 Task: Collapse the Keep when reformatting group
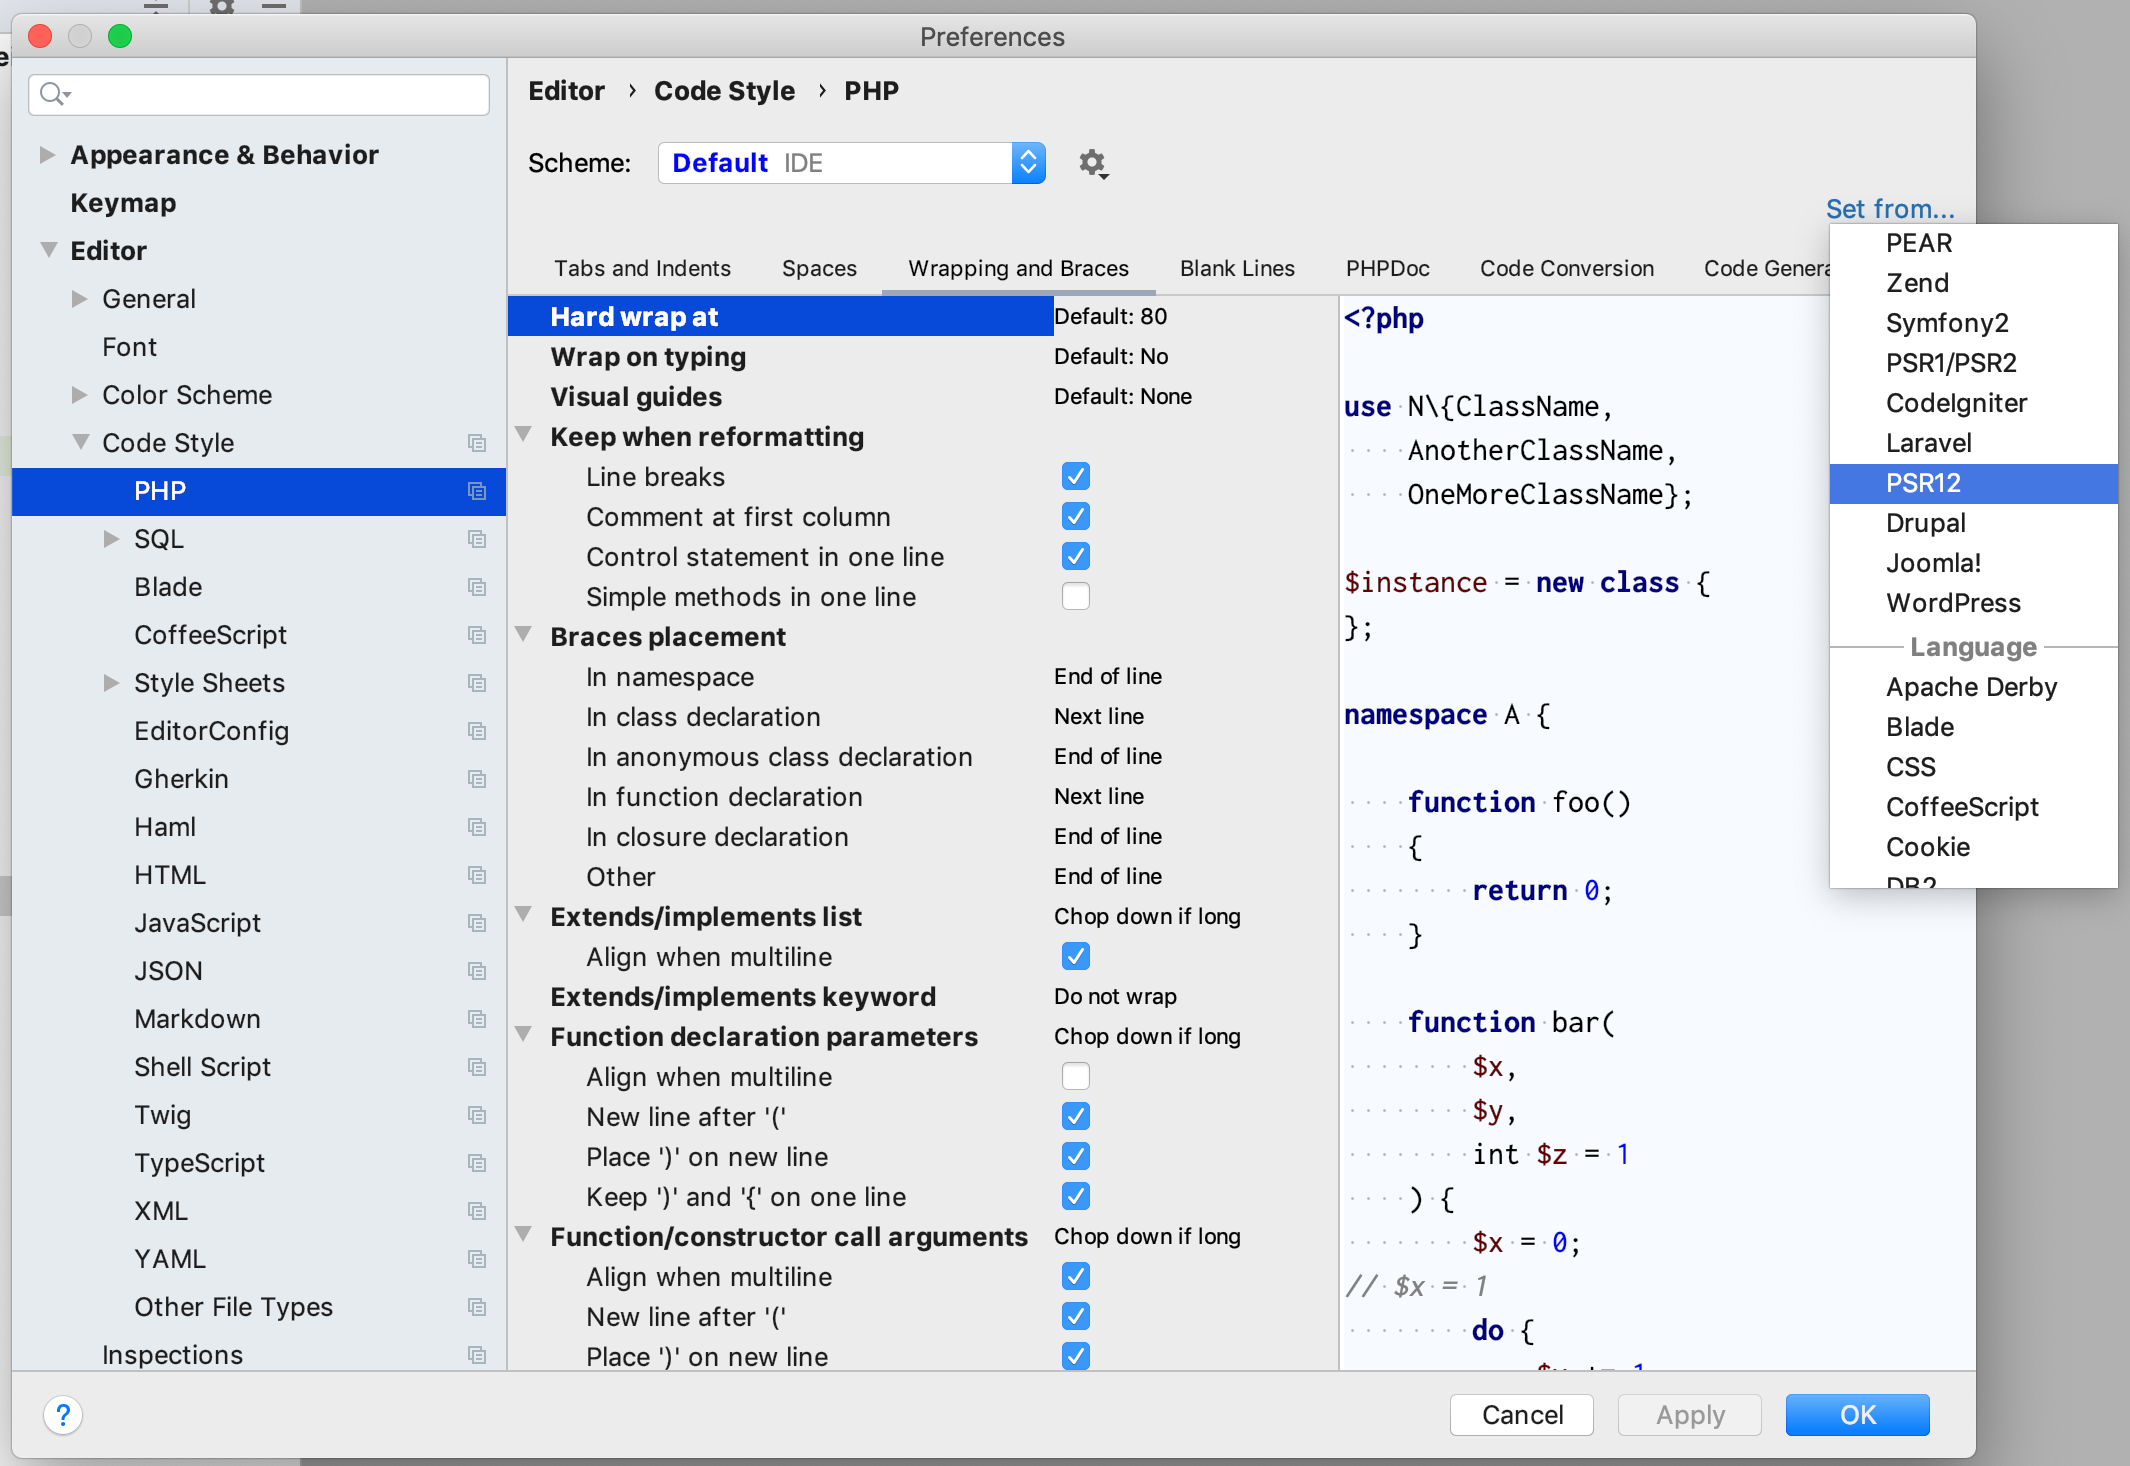(523, 435)
